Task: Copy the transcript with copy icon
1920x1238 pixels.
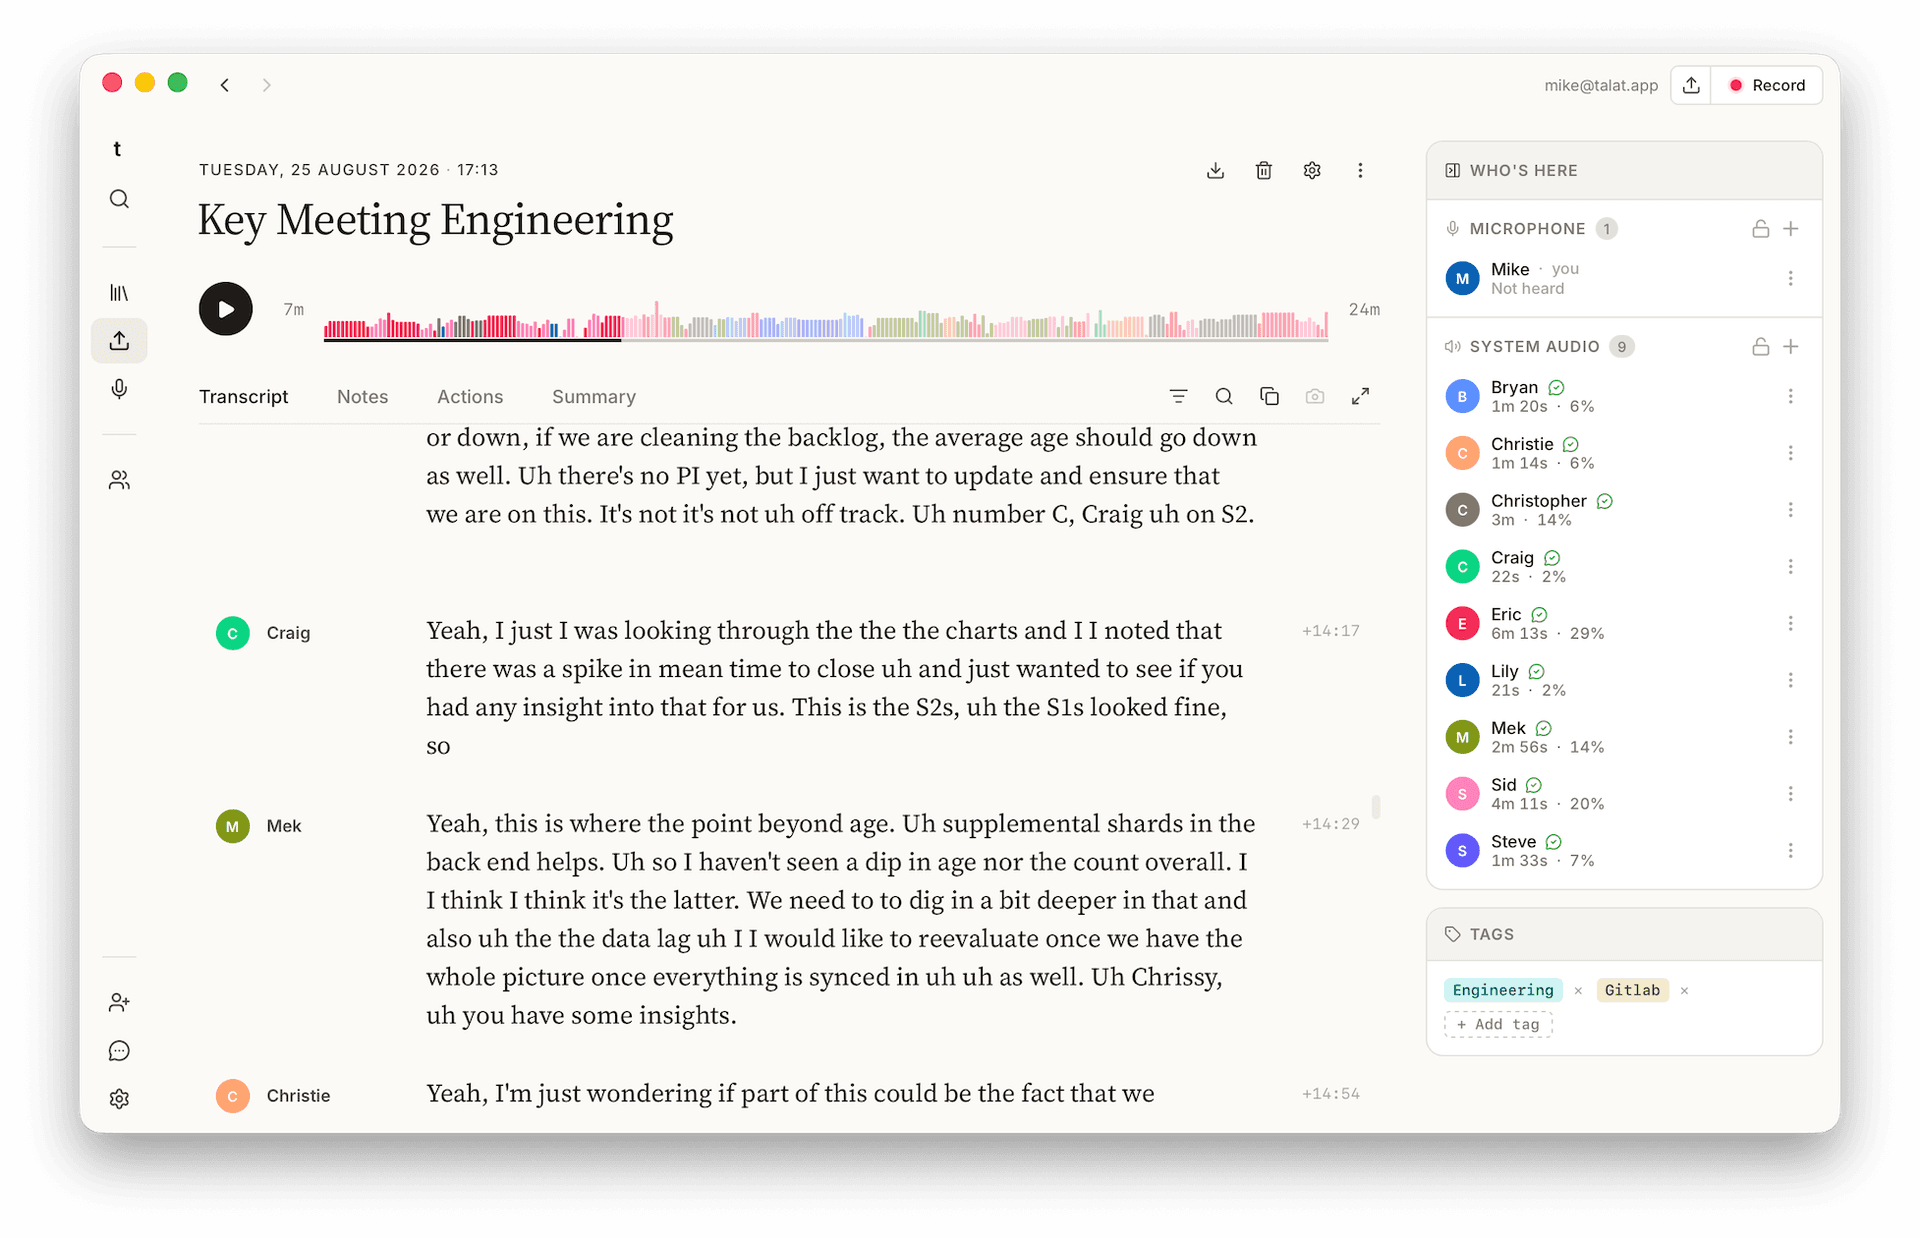Action: 1269,397
